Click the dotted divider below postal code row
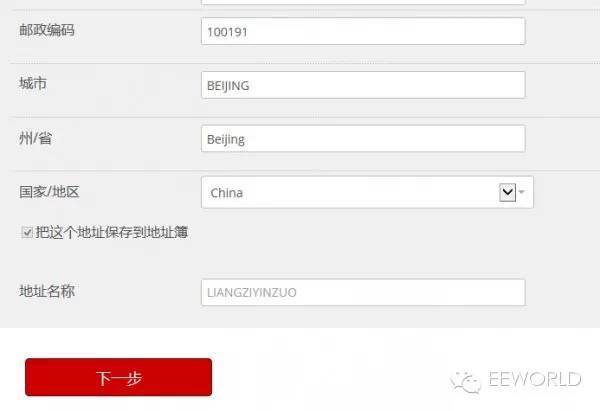This screenshot has height=411, width=600. click(305, 63)
